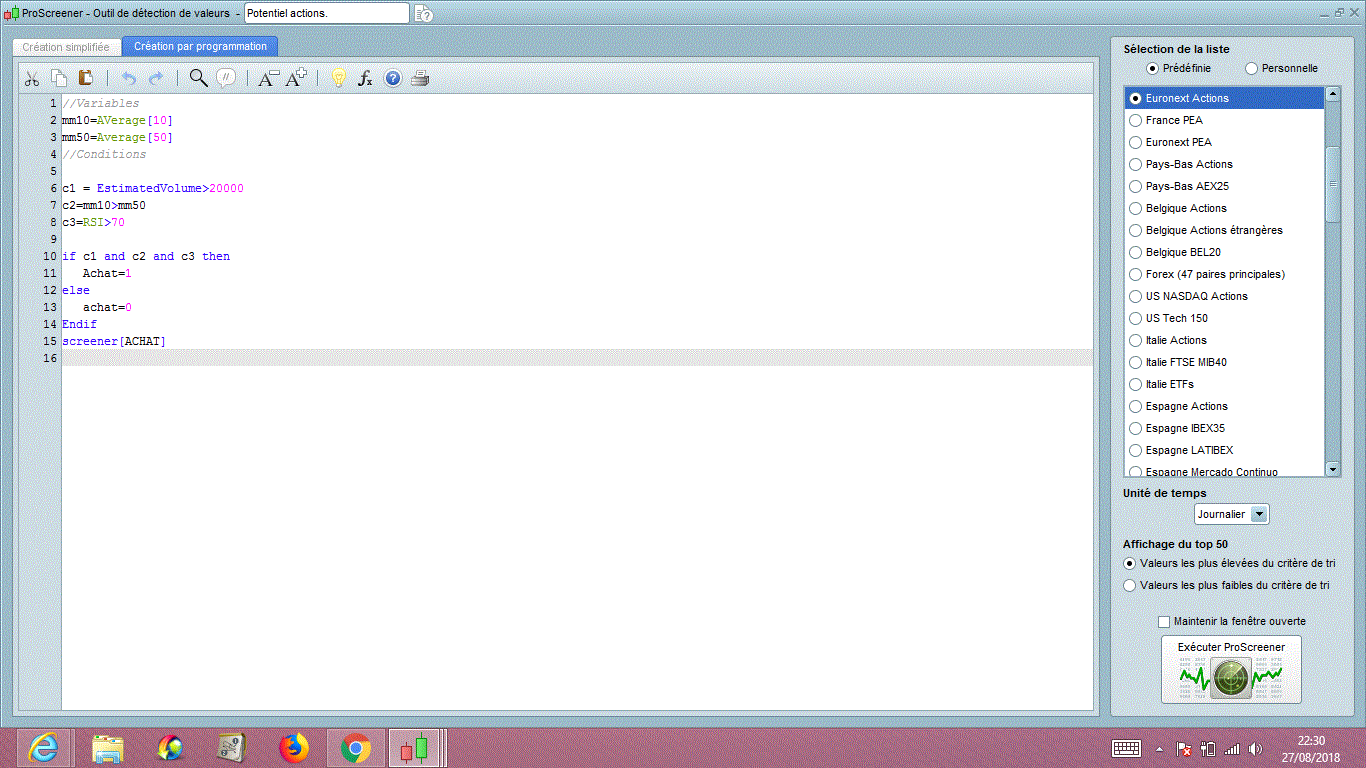The width and height of the screenshot is (1366, 768).
Task: Toggle comment on code with the // icon
Action: pyautogui.click(x=226, y=78)
